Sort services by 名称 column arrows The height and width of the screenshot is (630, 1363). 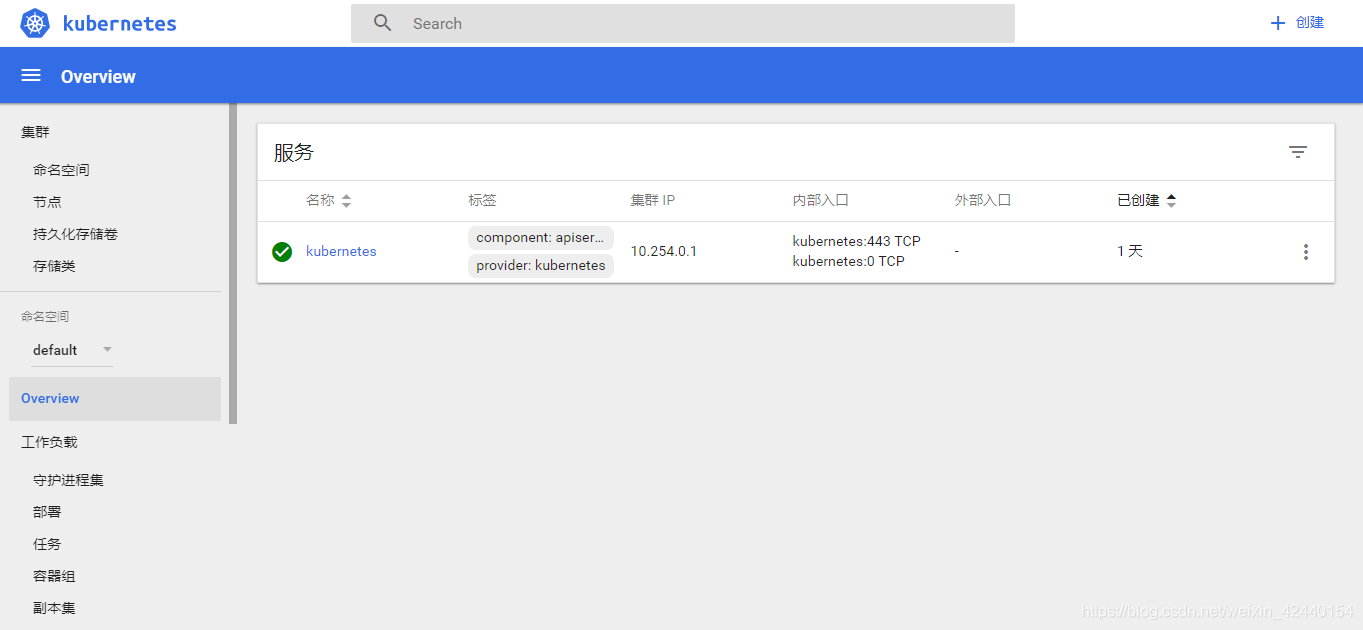(x=346, y=201)
